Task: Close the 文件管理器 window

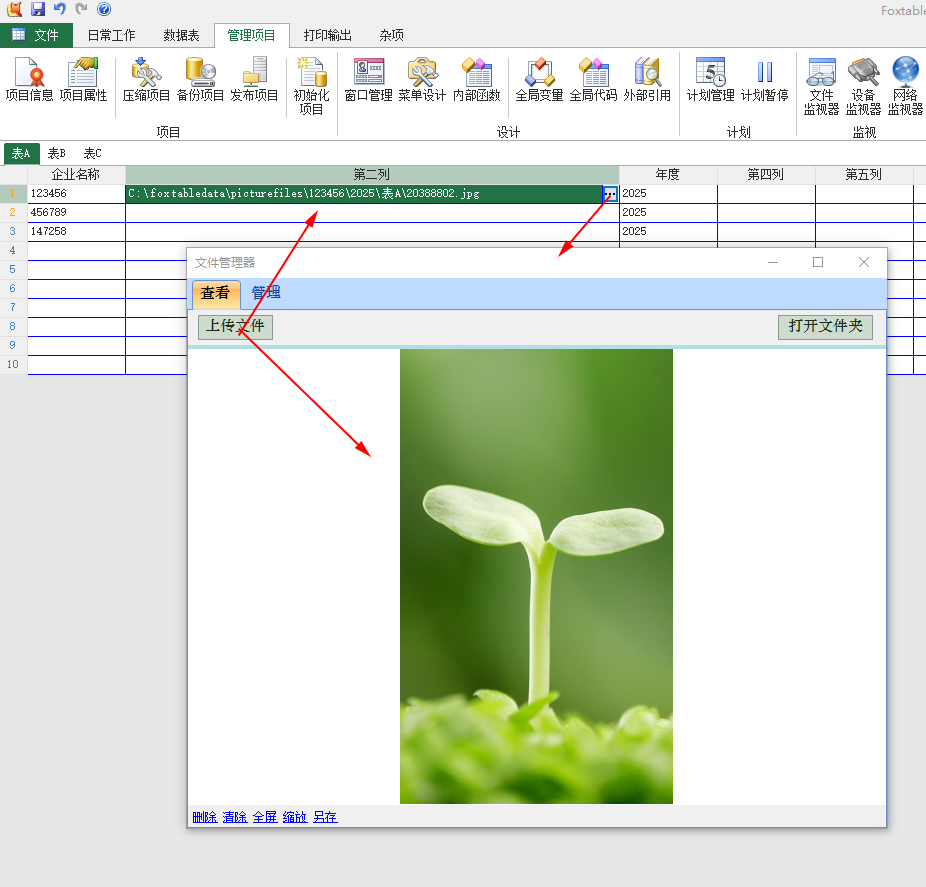Action: [x=863, y=262]
